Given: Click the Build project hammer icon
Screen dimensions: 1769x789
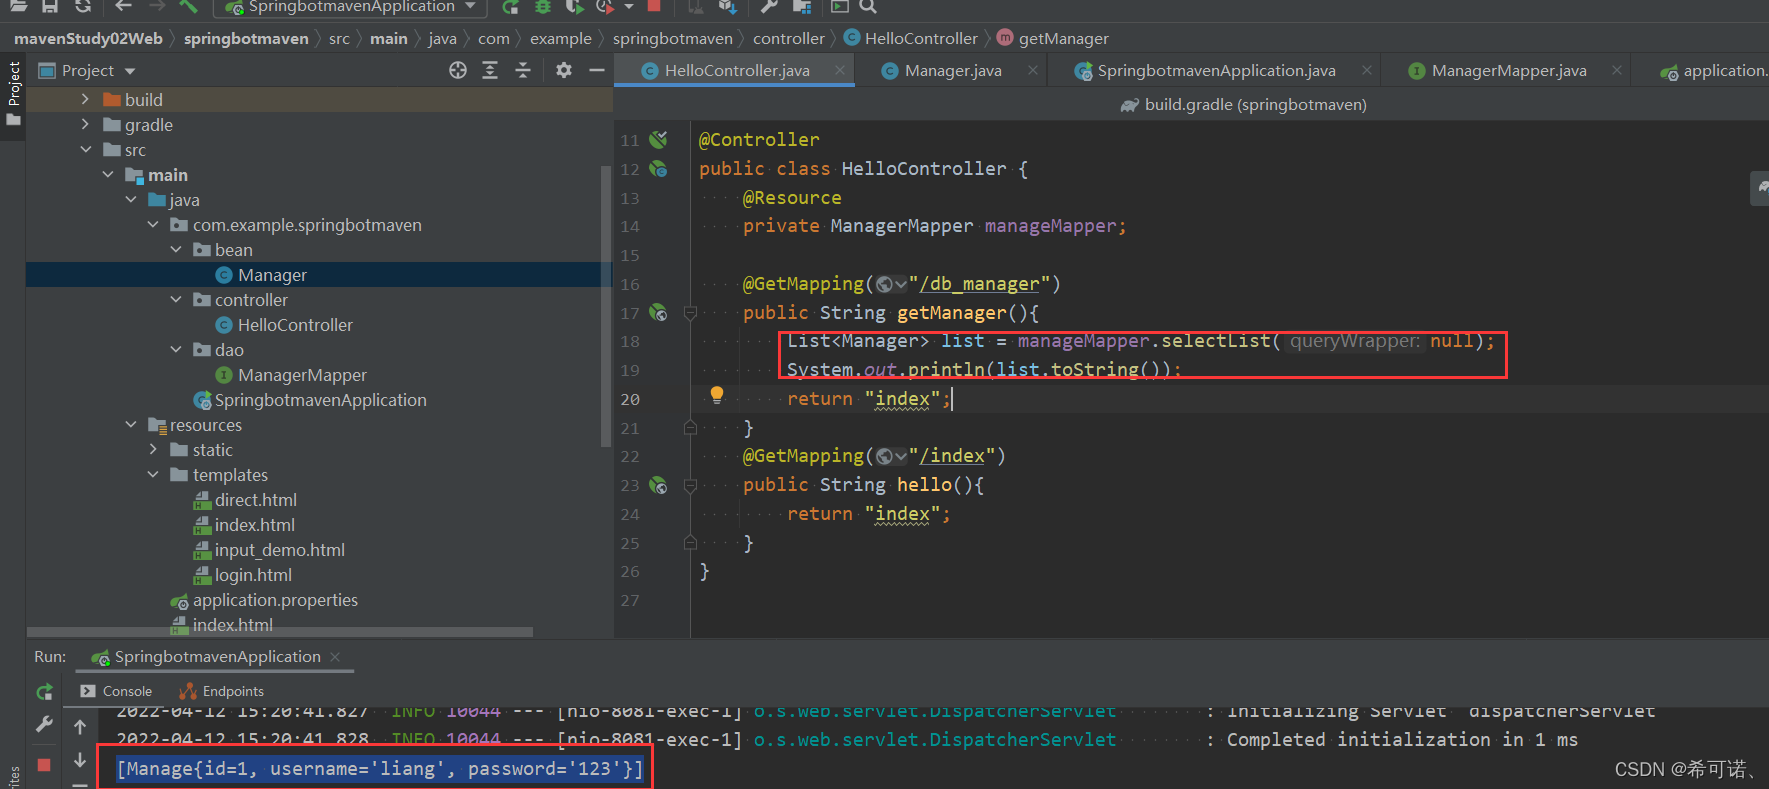Looking at the screenshot, I should 188,6.
